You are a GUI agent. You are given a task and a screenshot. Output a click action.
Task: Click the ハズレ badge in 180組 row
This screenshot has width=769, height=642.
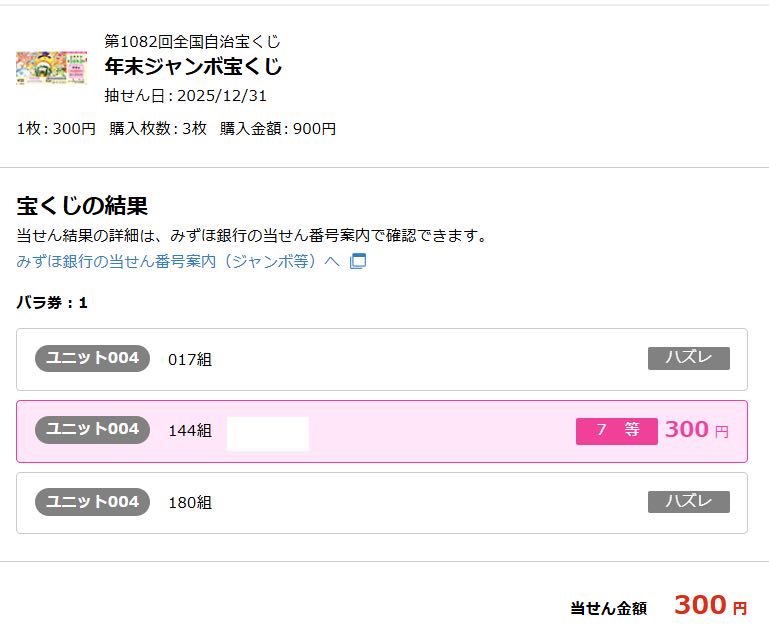point(688,502)
